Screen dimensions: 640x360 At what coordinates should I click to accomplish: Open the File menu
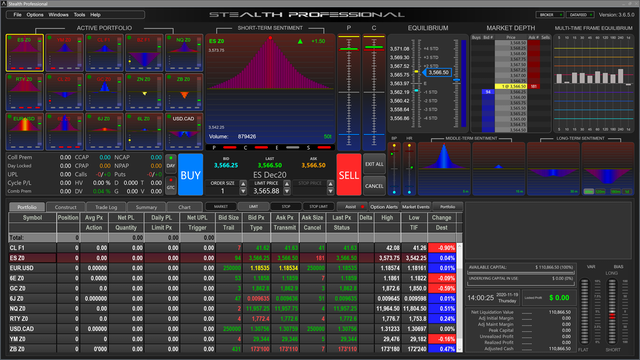click(x=17, y=15)
